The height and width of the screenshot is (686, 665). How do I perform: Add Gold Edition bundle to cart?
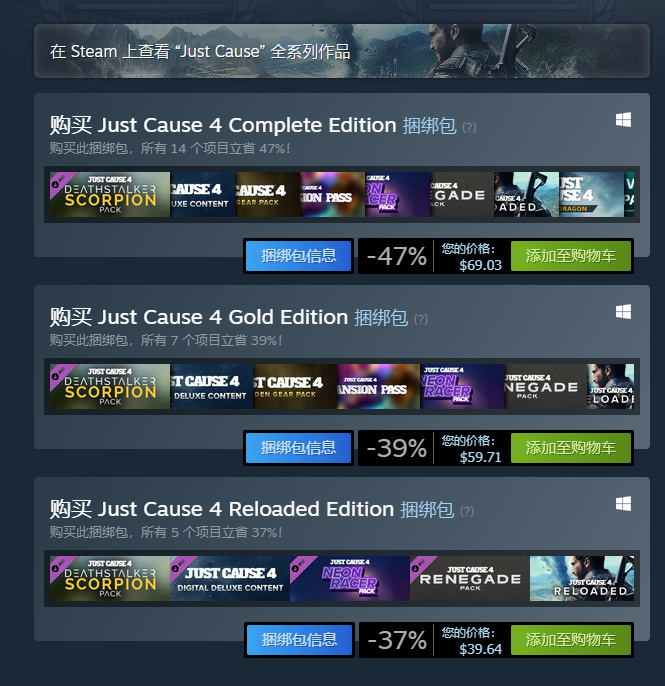(570, 448)
